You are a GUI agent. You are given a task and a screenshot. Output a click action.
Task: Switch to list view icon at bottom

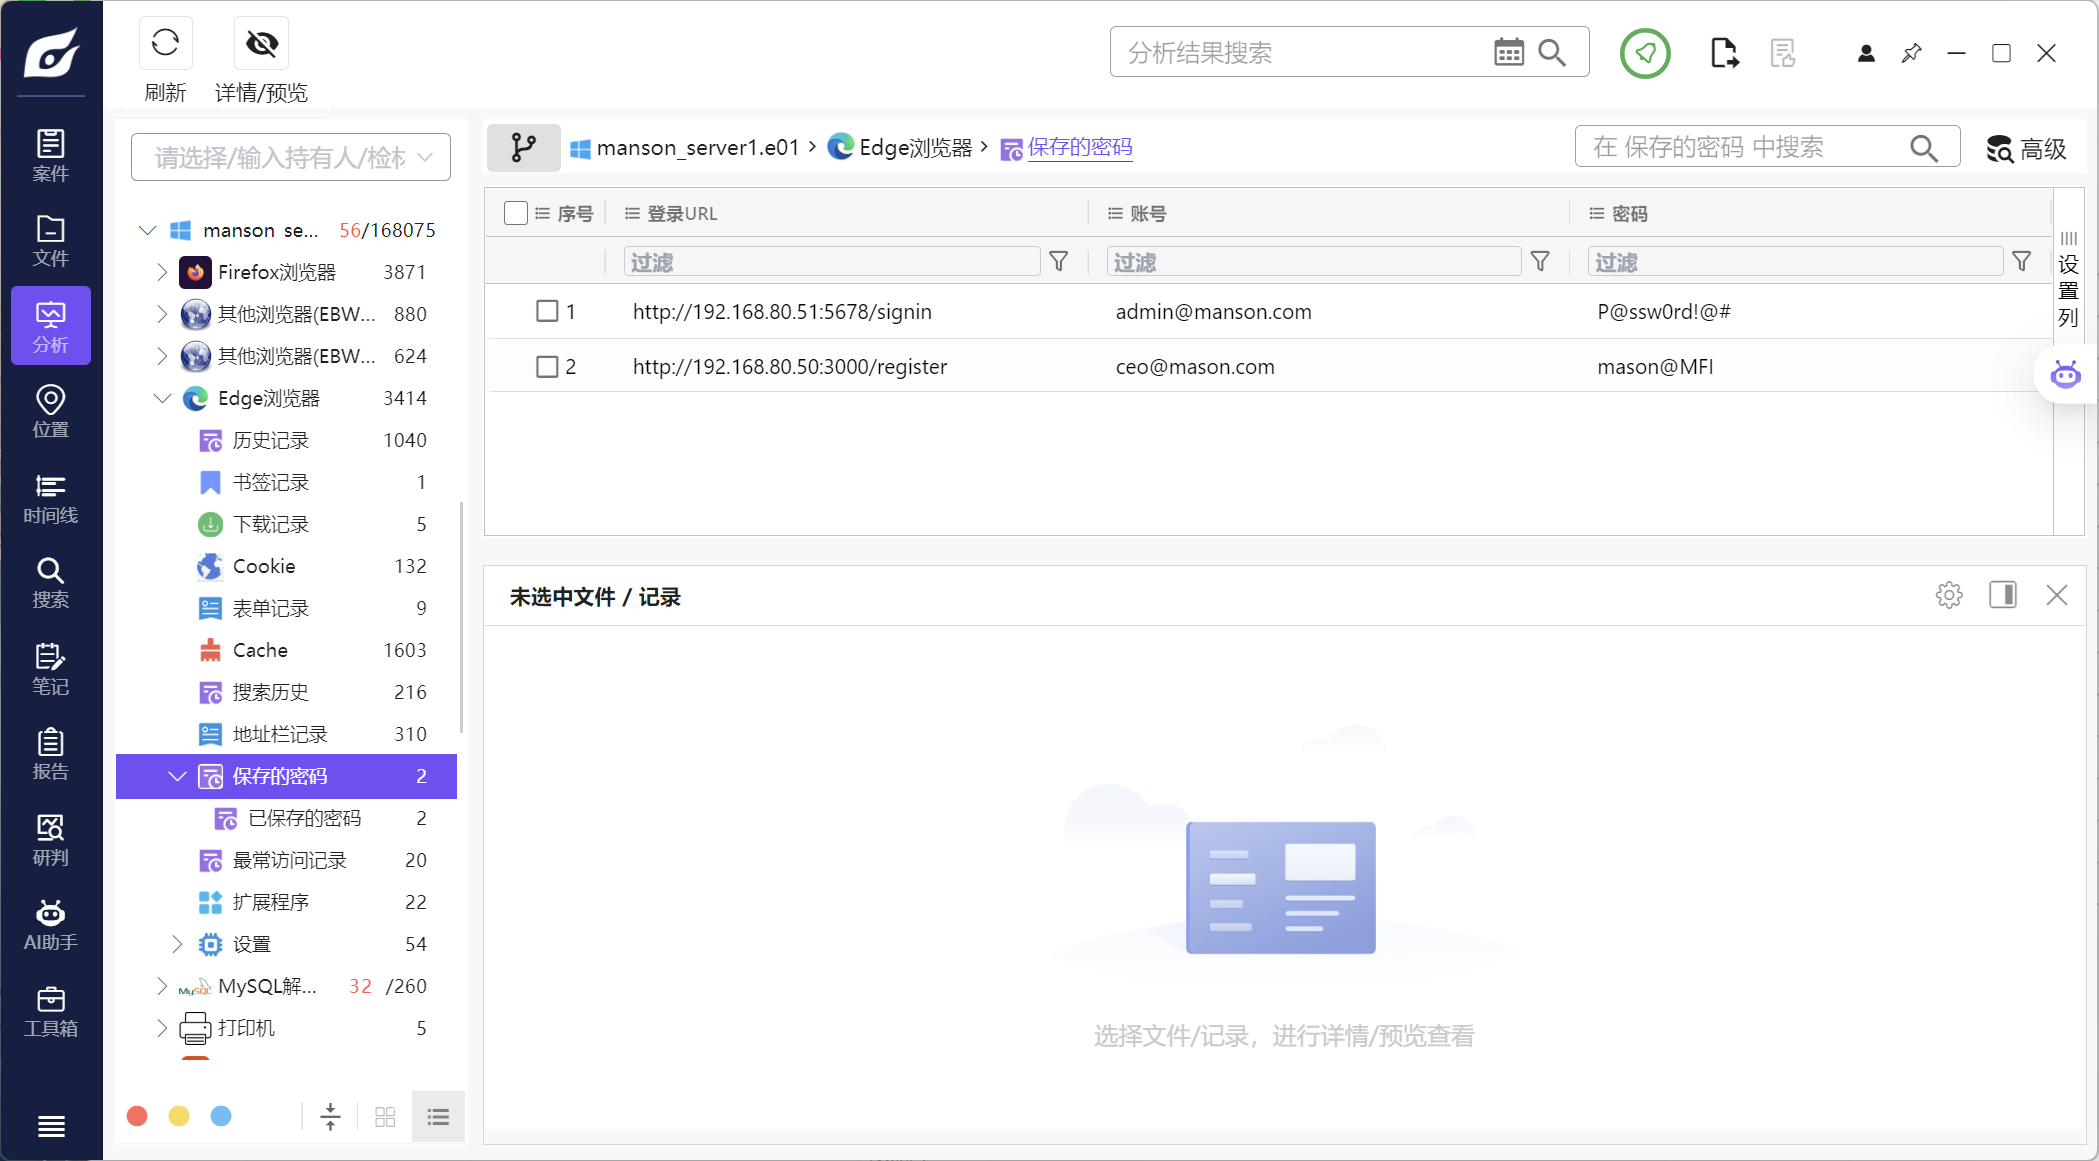438,1117
